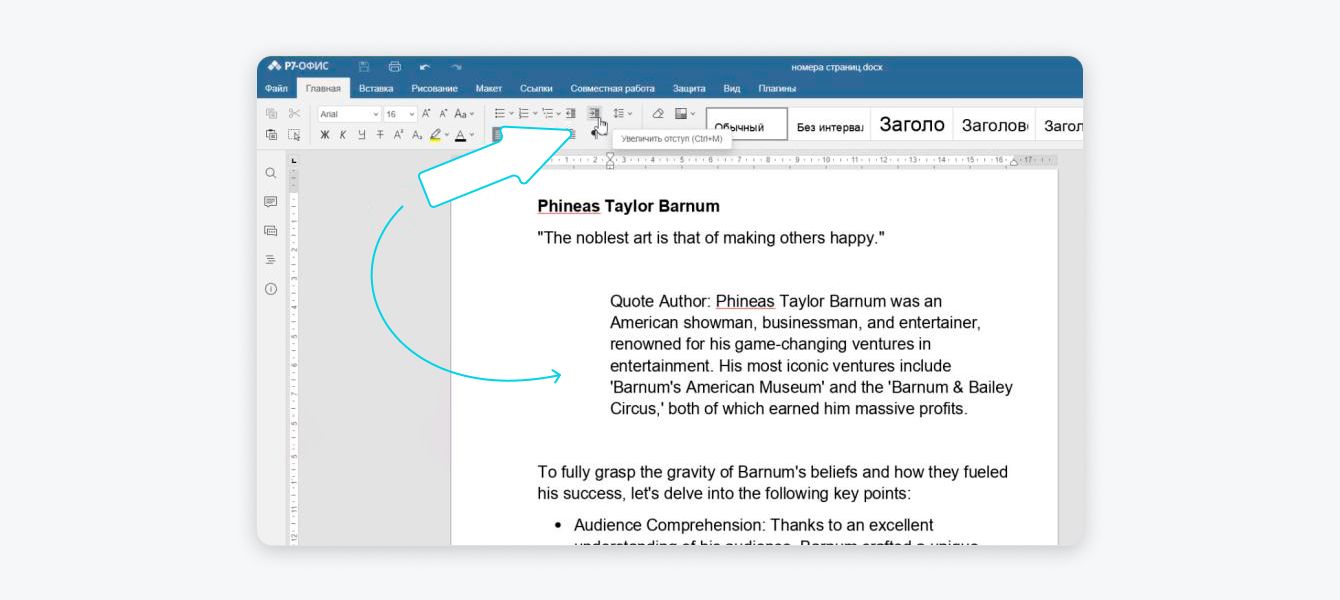Apply the Обычный paragraph style
Viewport: 1340px width, 600px height.
[746, 125]
